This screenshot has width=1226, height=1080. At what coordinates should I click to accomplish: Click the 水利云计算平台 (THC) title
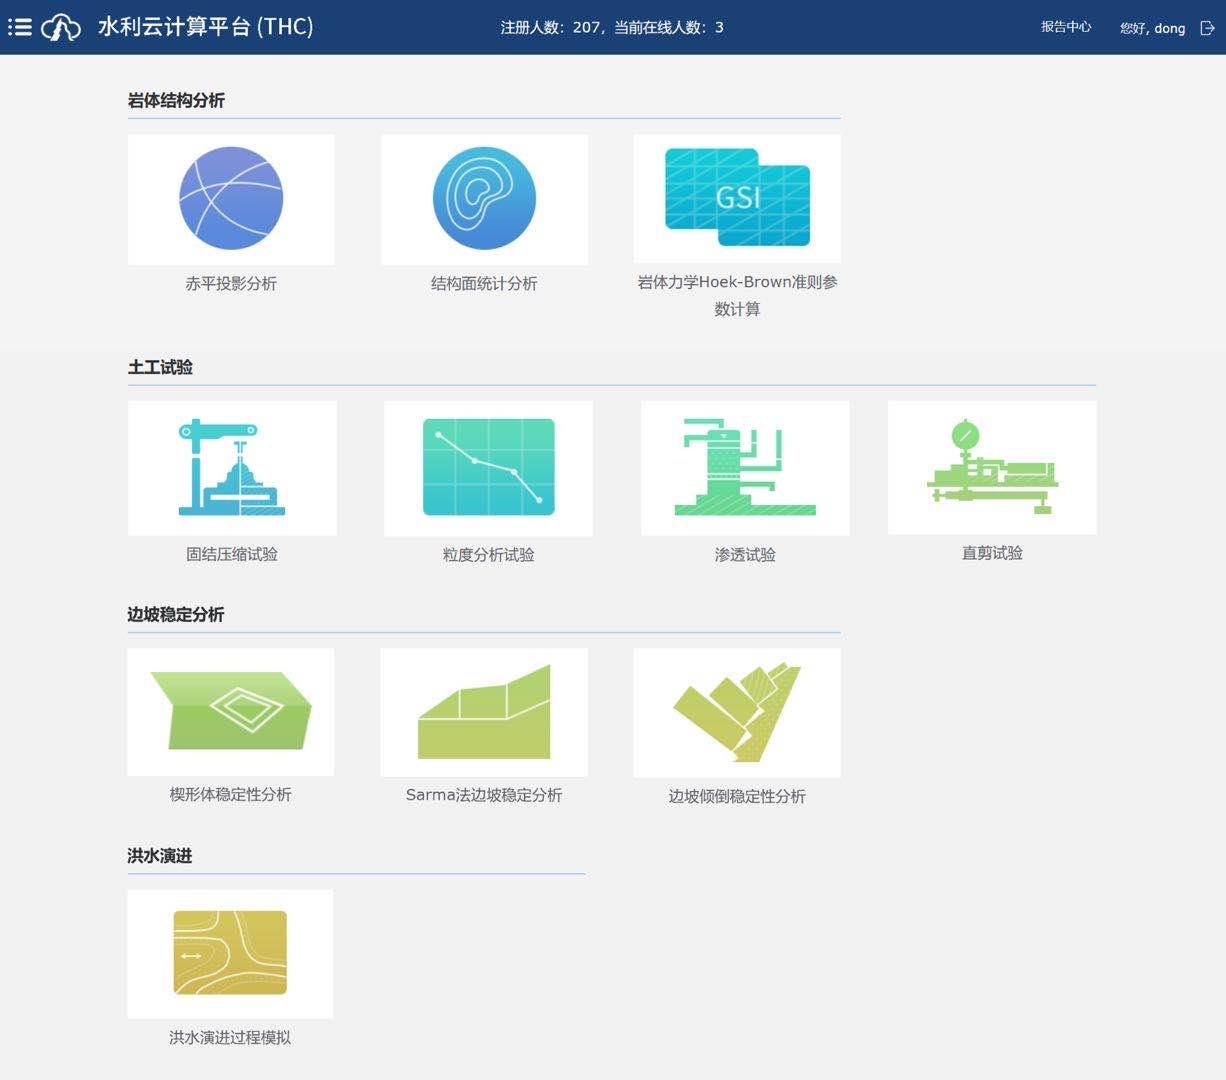[x=206, y=27]
